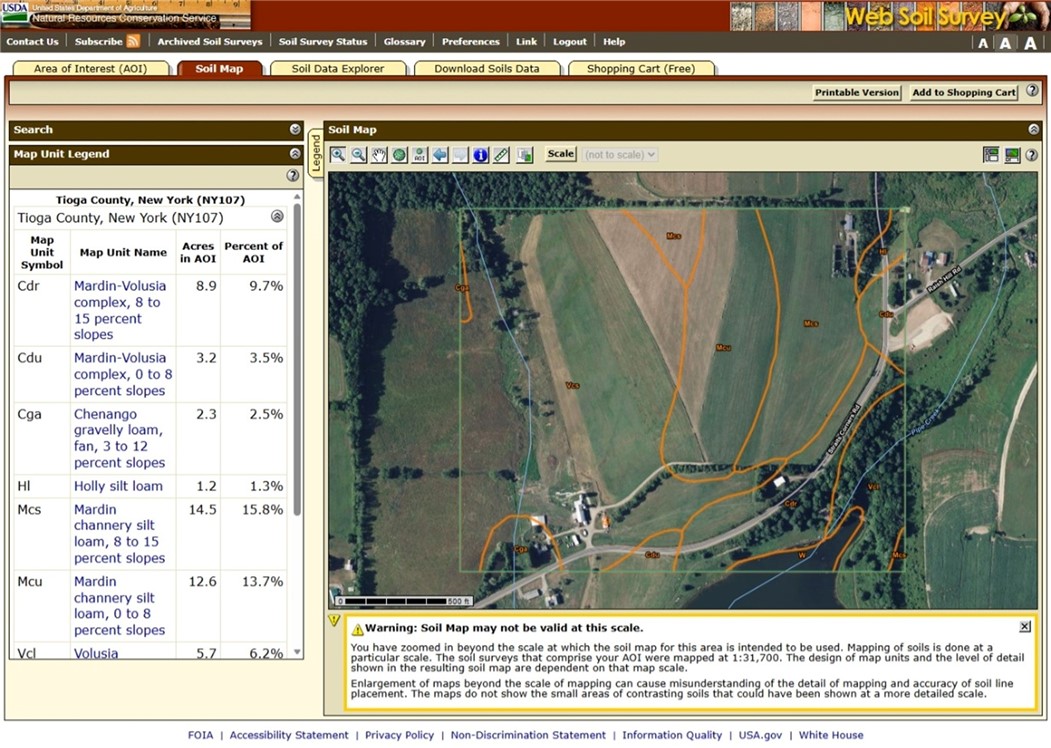Click the full extent globe icon

tap(399, 155)
